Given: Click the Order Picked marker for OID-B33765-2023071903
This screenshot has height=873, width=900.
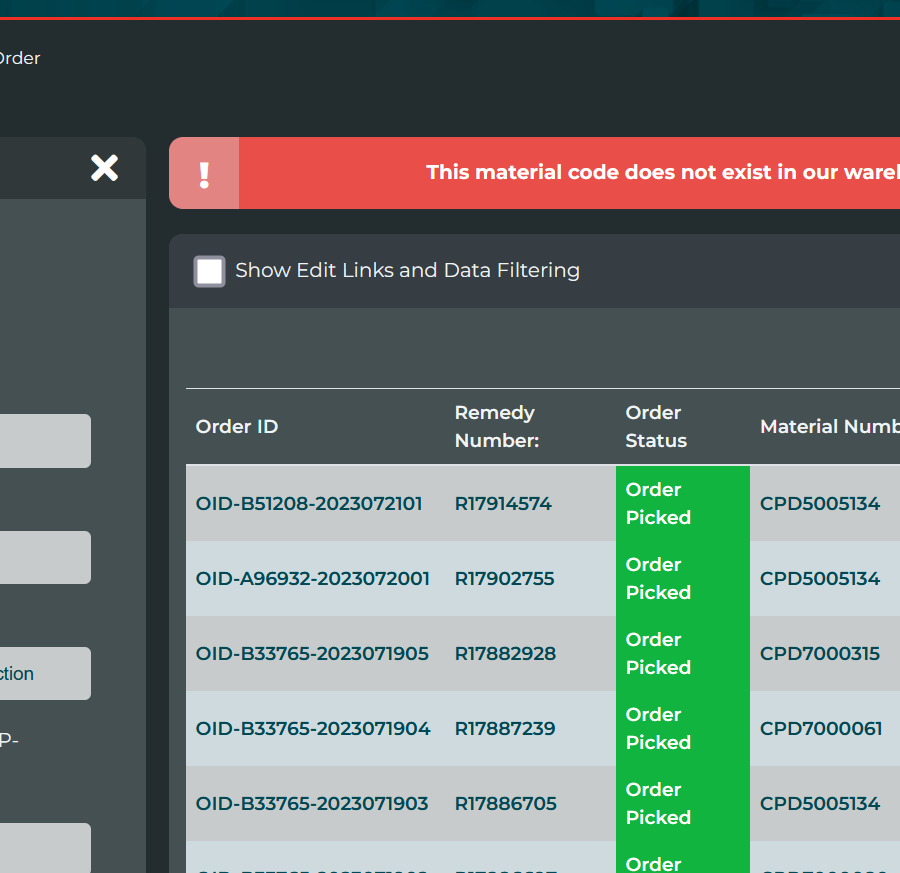Looking at the screenshot, I should pyautogui.click(x=682, y=803).
